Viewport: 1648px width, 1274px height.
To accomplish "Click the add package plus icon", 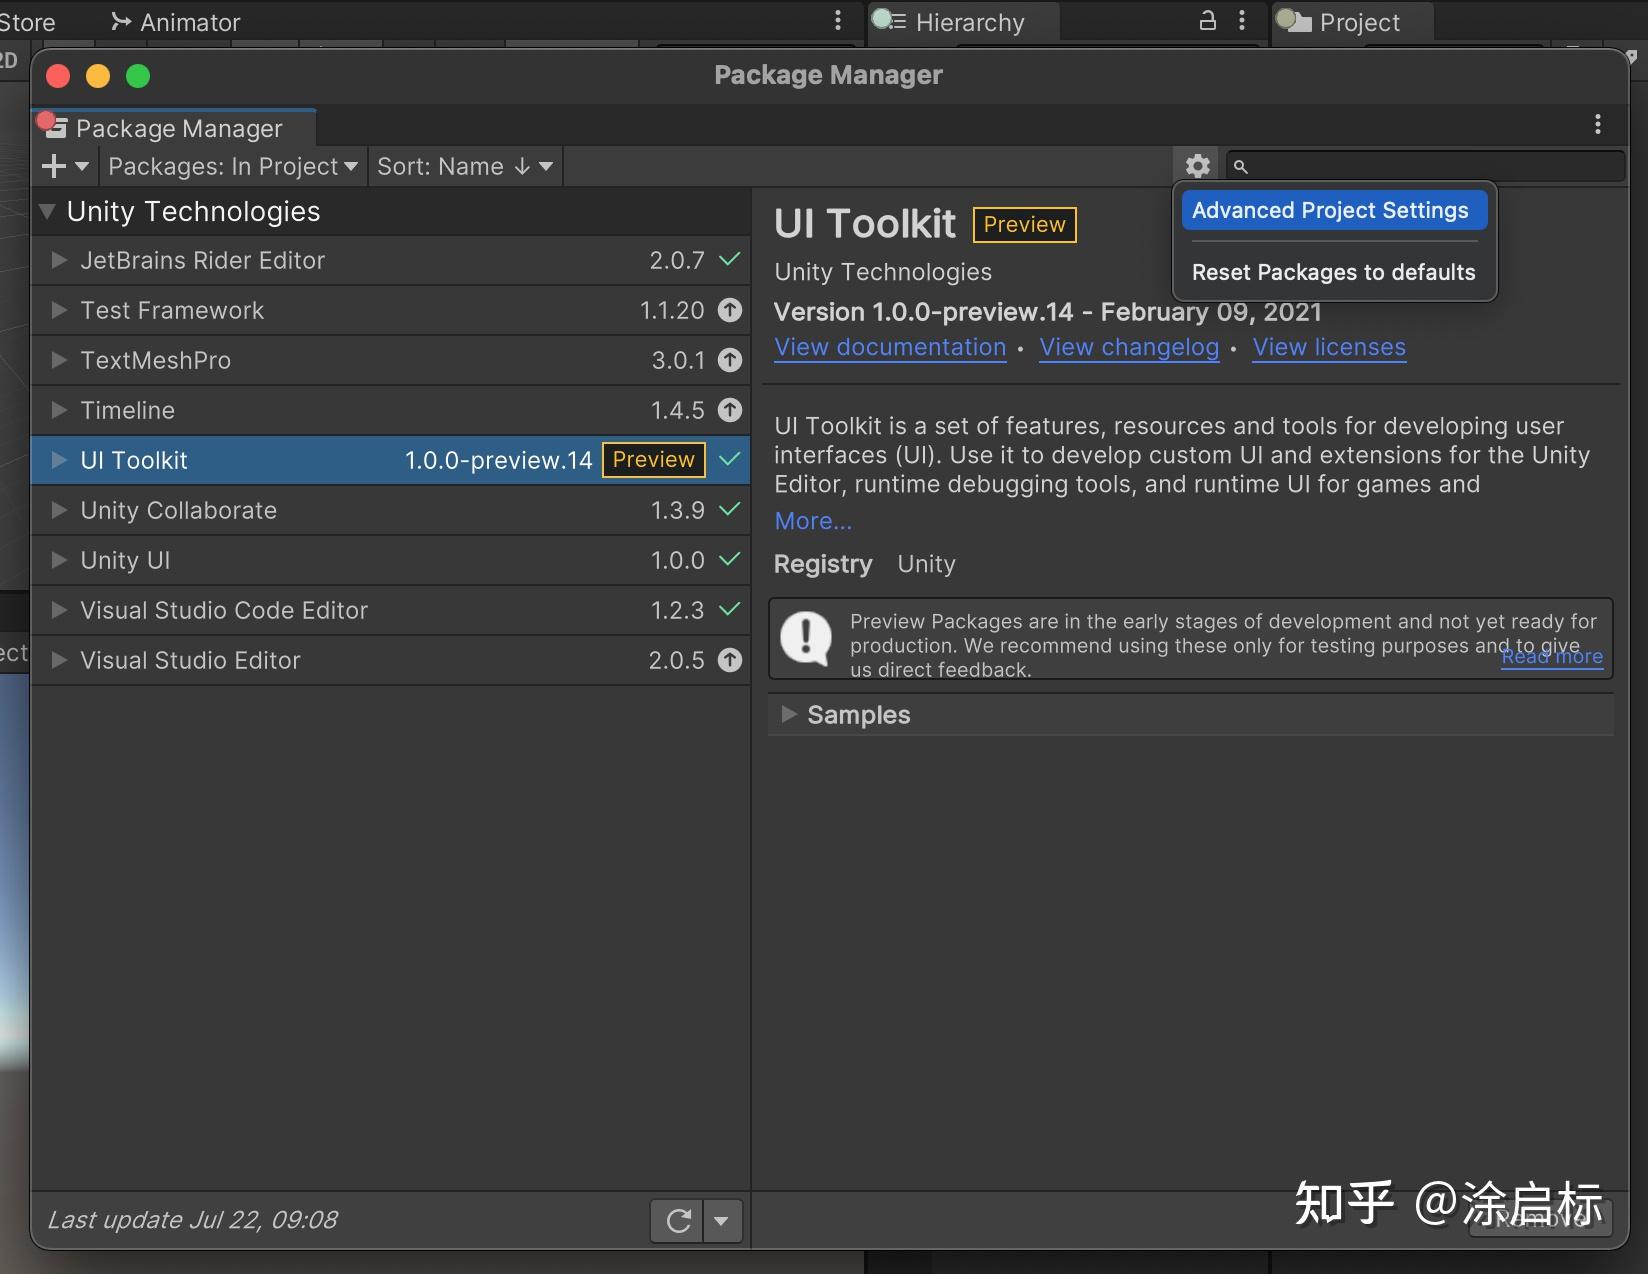I will pos(55,166).
